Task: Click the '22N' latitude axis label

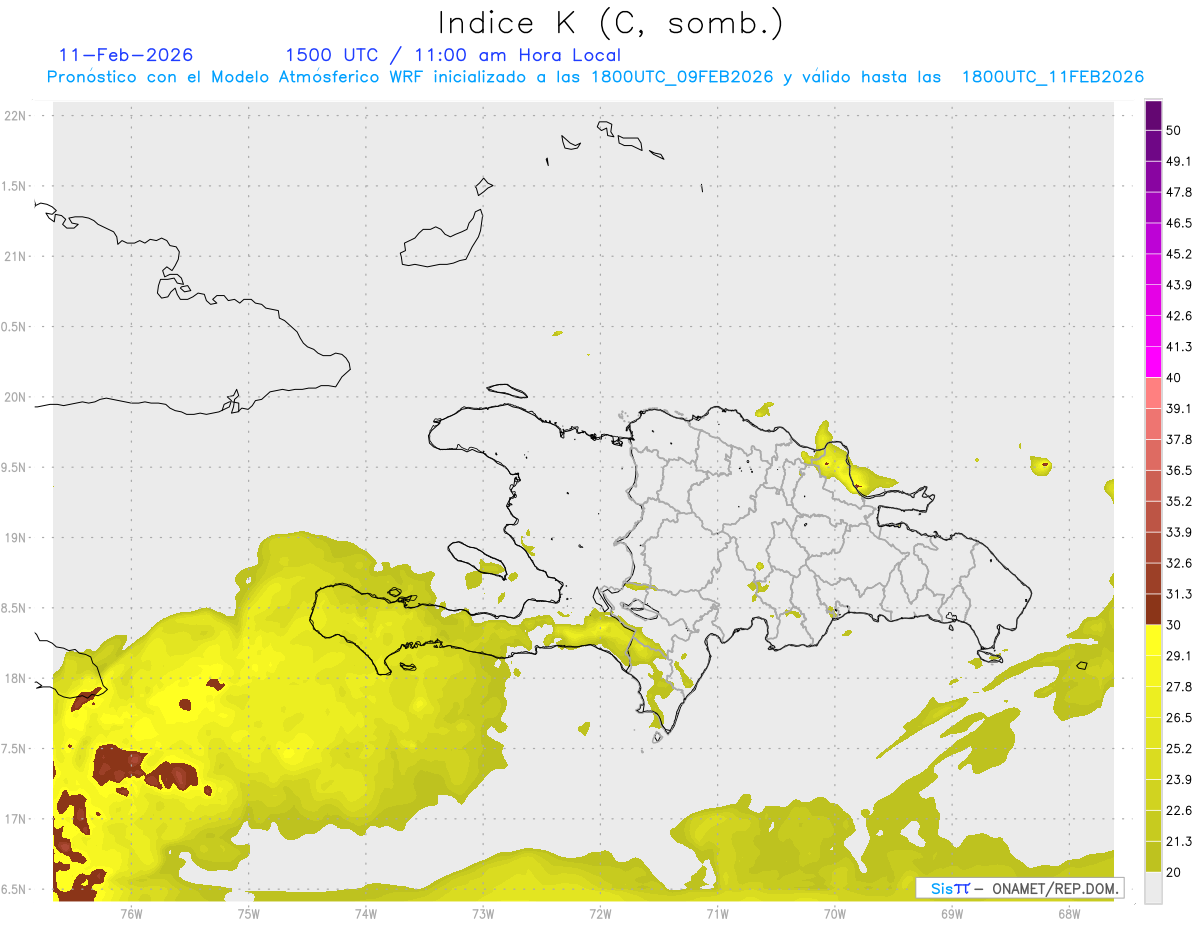Action: point(16,116)
